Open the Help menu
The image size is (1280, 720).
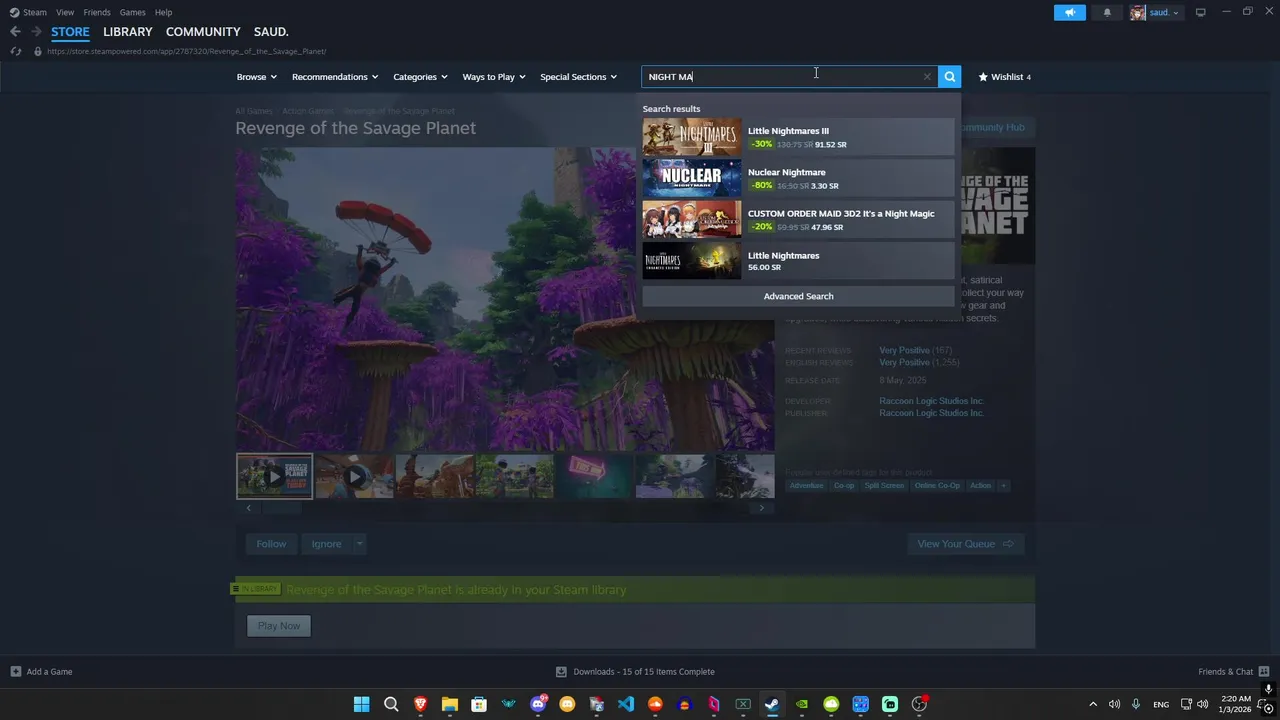coord(163,12)
